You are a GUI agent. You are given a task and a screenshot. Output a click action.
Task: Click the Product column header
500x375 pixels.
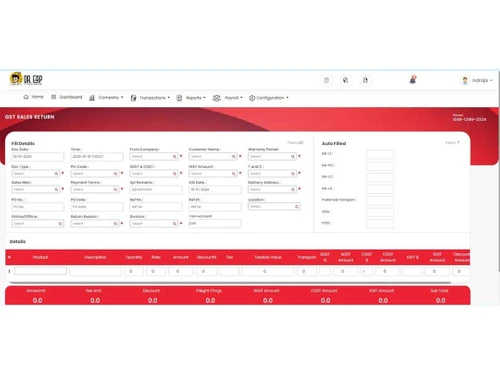[40, 257]
